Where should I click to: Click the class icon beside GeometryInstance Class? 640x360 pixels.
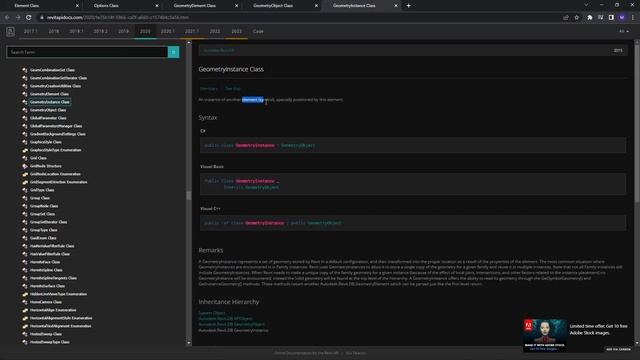tap(25, 102)
